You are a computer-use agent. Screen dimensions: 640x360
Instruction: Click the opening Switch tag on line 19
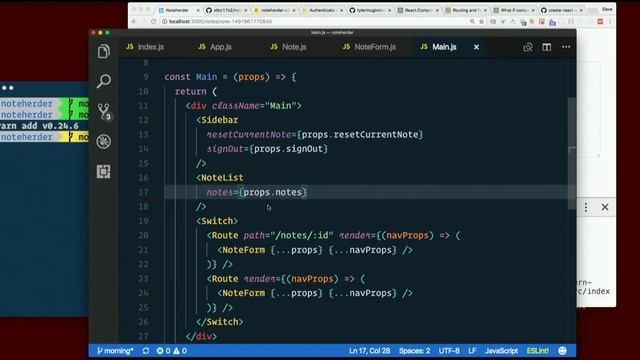[x=217, y=221]
